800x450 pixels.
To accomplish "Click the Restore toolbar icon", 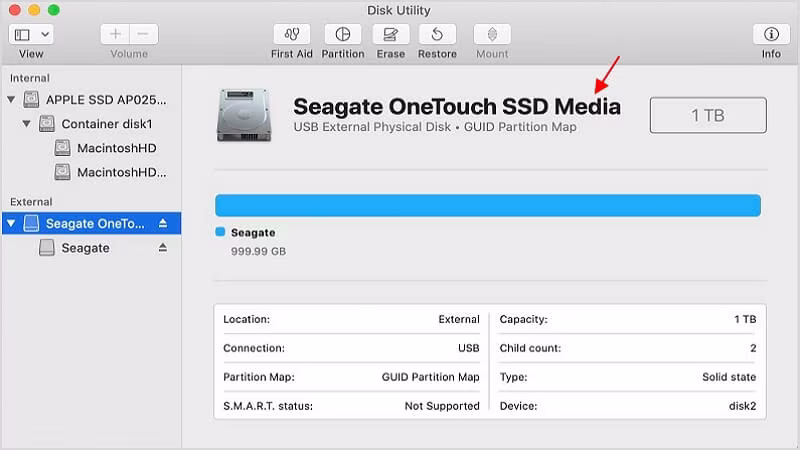I will [x=437, y=35].
